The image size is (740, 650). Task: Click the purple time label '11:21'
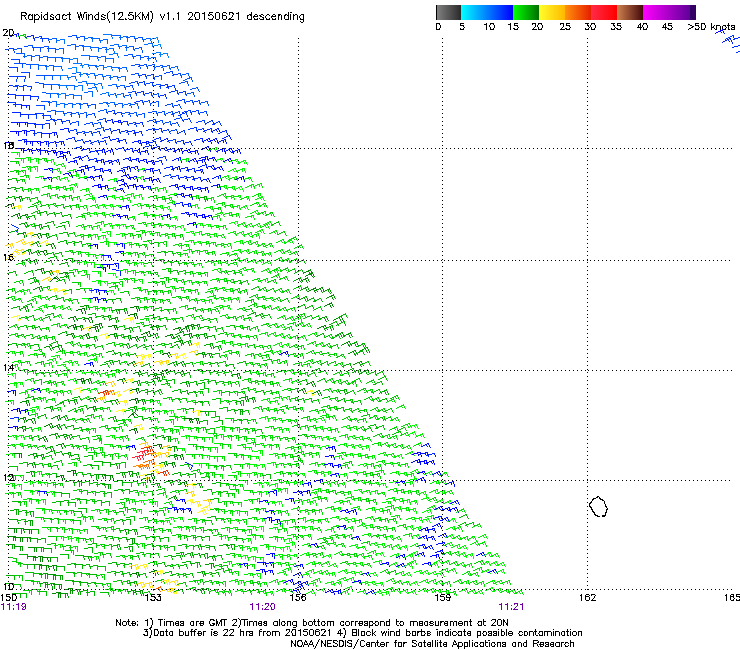pyautogui.click(x=511, y=607)
